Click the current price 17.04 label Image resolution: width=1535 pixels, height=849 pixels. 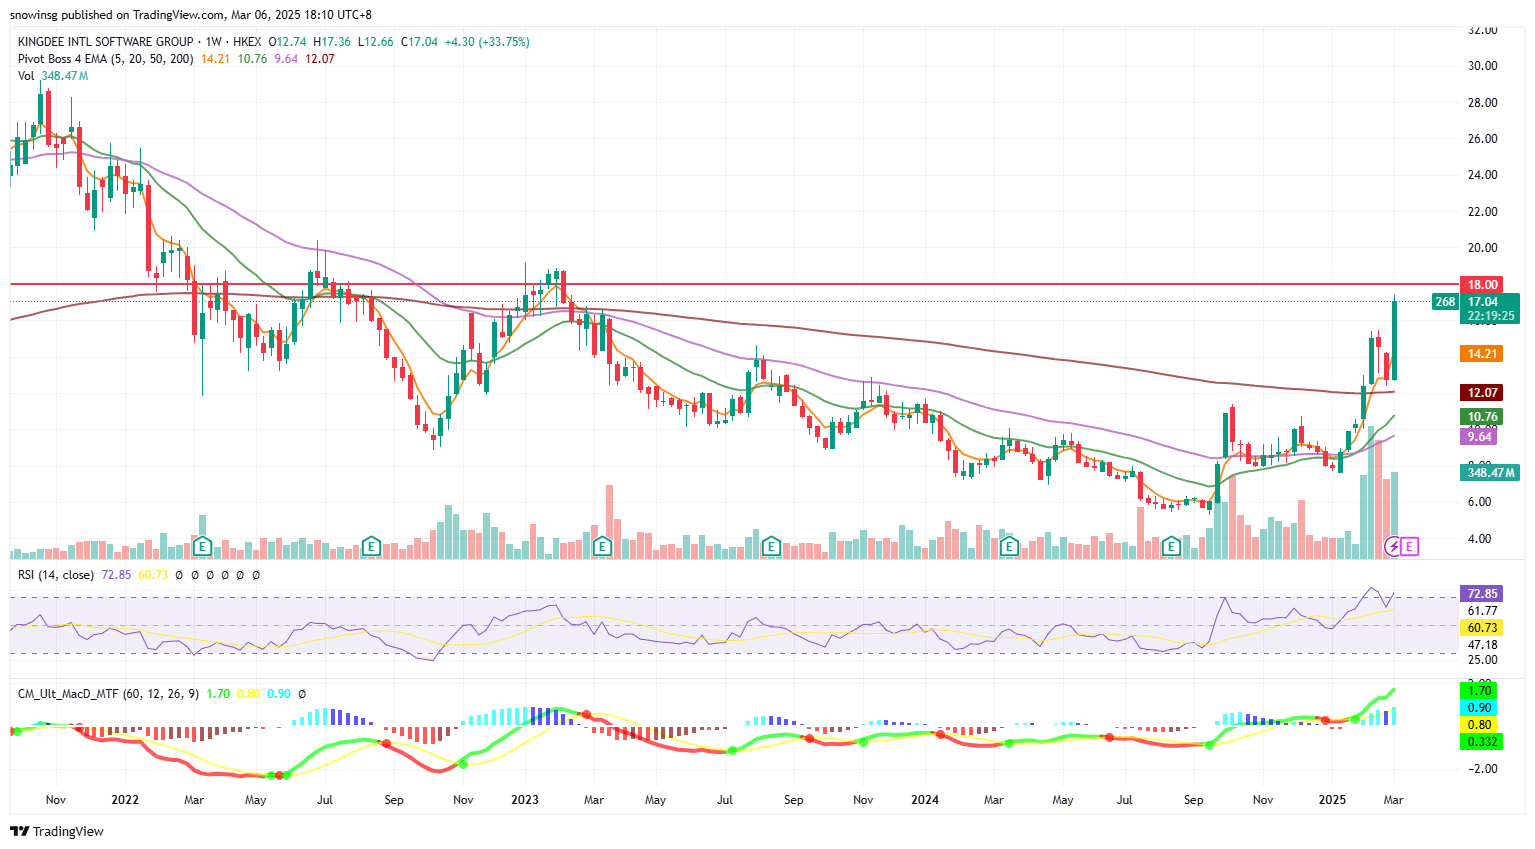coord(1490,302)
